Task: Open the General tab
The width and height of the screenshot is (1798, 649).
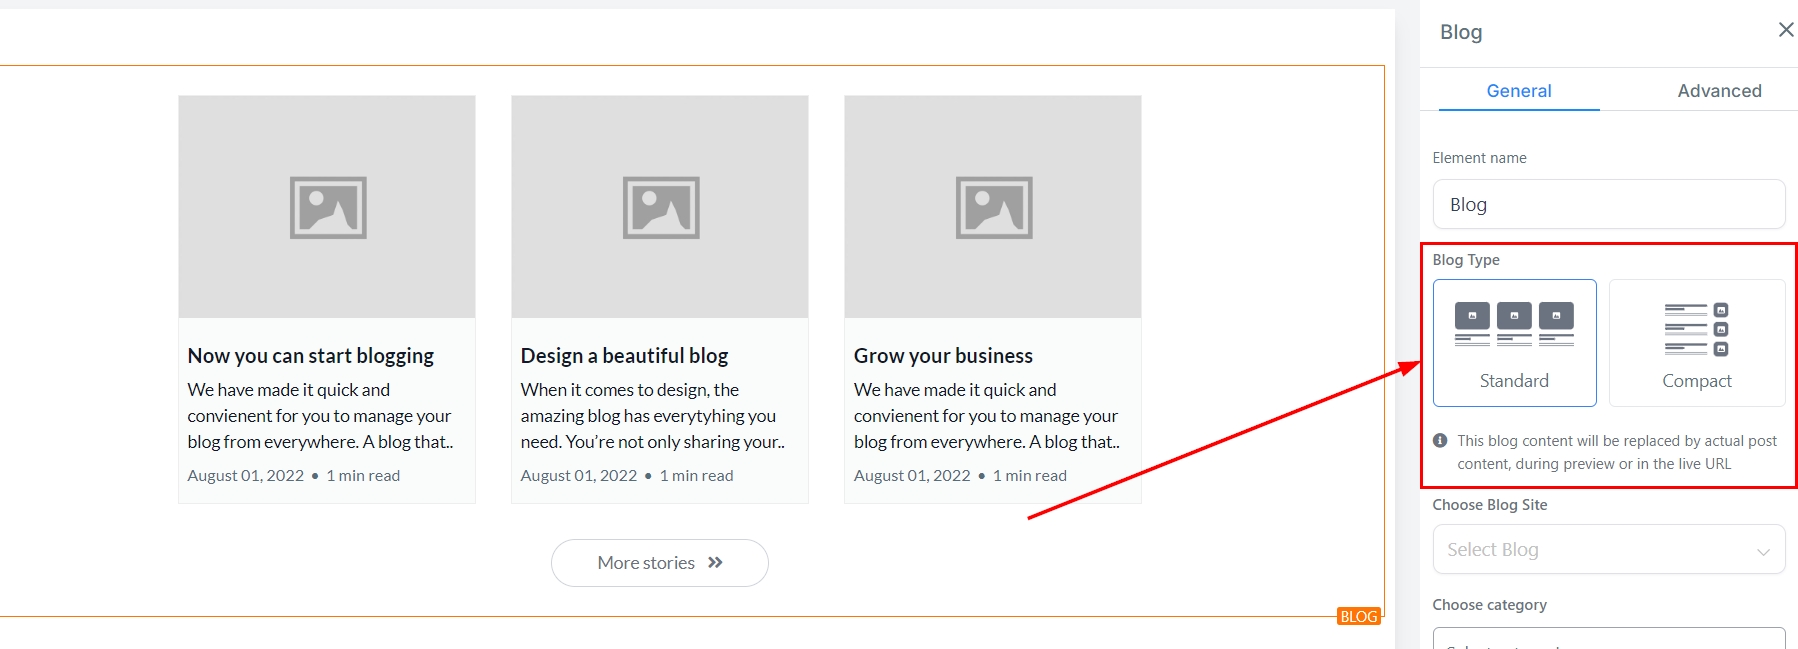Action: 1518,91
